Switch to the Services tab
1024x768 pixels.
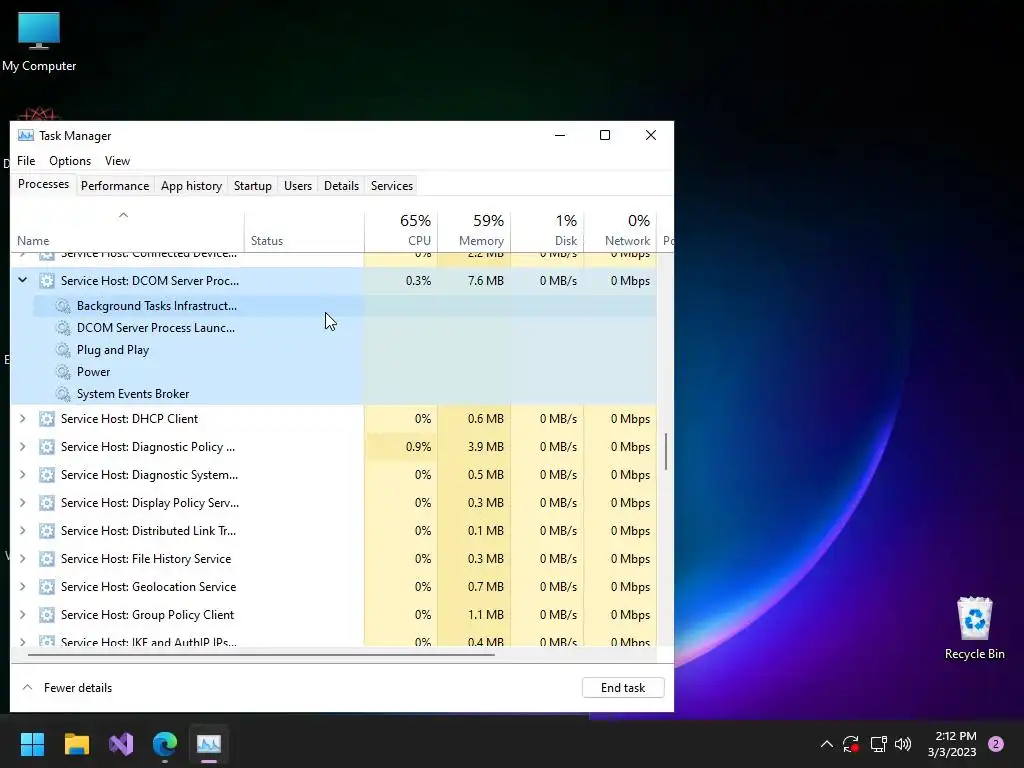click(392, 185)
